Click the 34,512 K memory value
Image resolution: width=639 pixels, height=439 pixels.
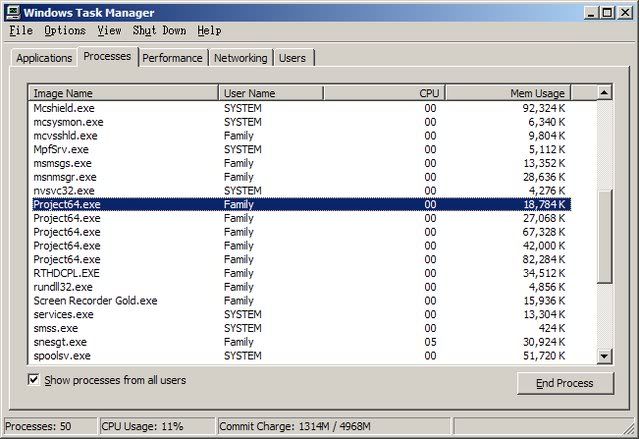click(x=544, y=273)
